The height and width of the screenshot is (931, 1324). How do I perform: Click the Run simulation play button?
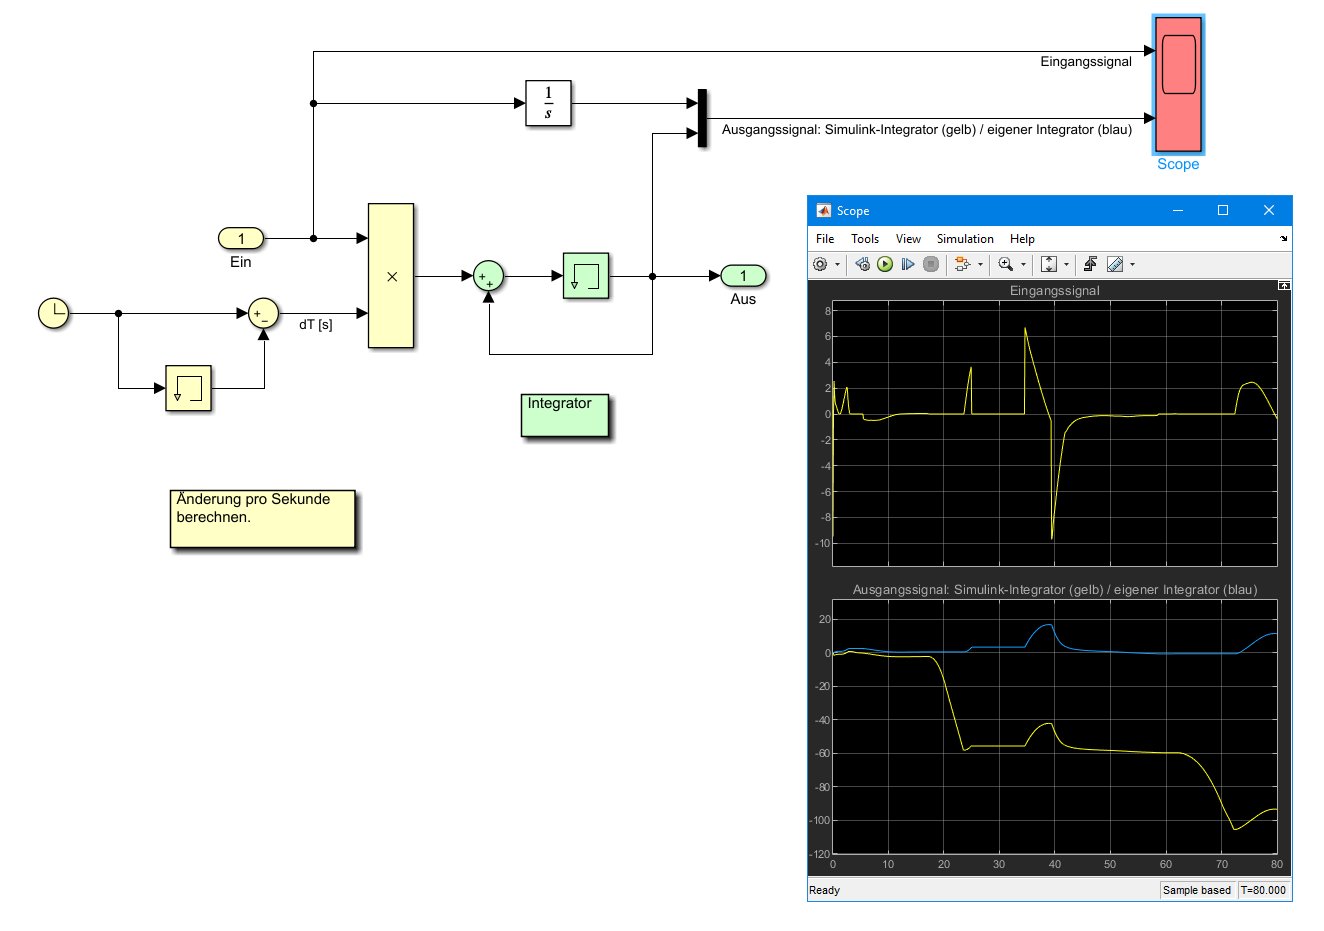pos(885,264)
